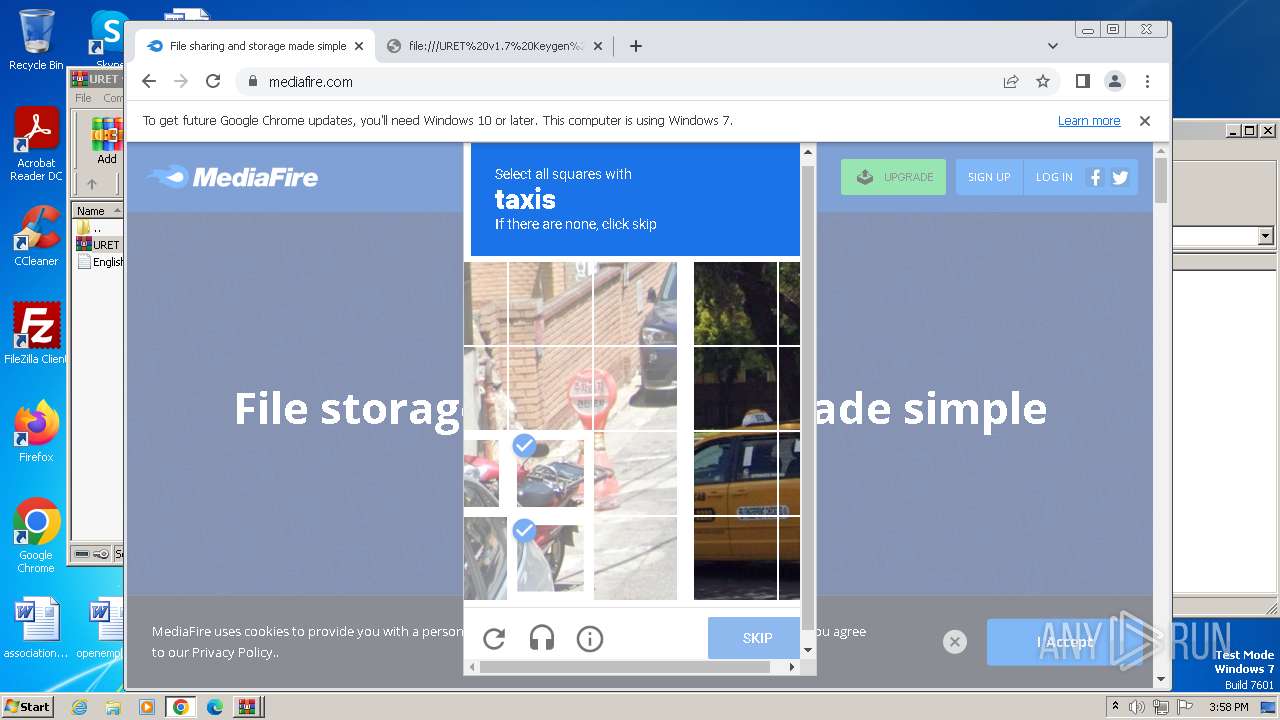The height and width of the screenshot is (720, 1280).
Task: Open Chrome three-dot menu
Action: click(1147, 82)
